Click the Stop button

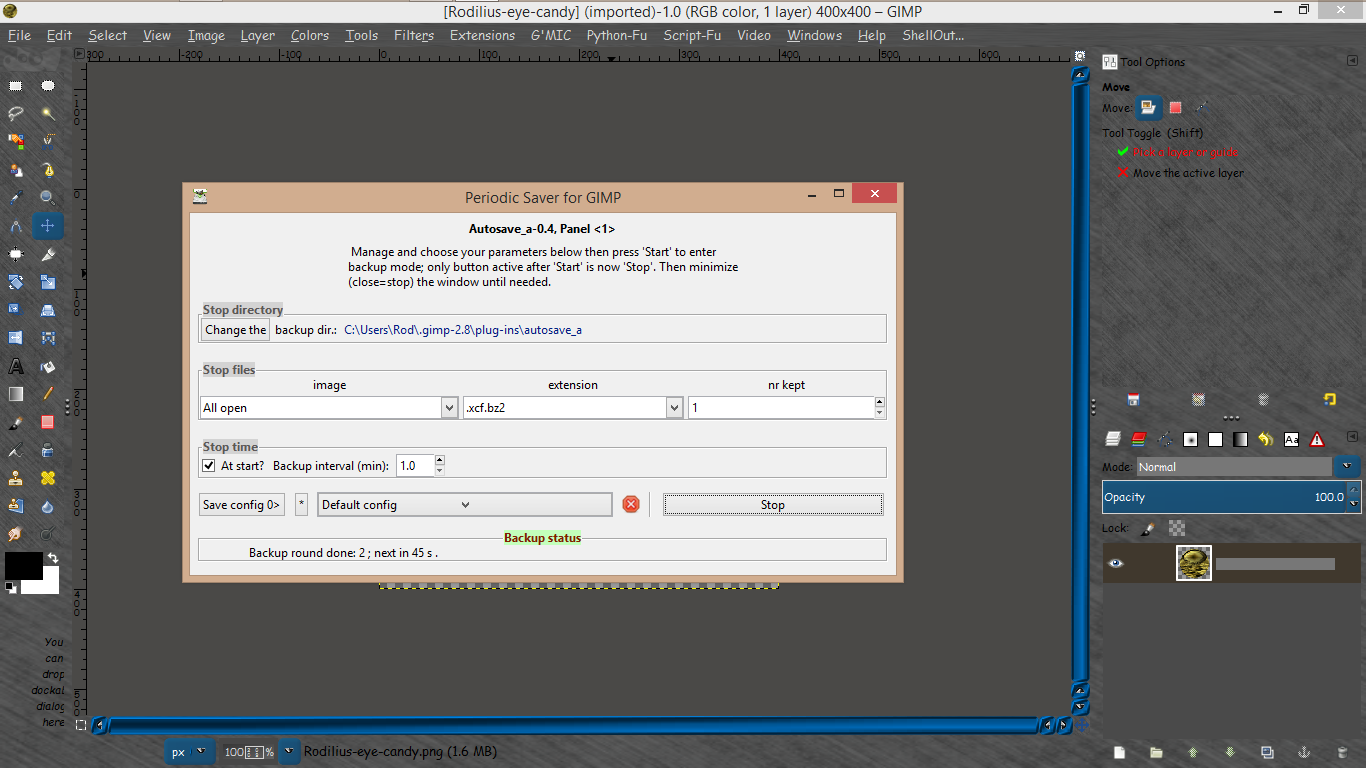pos(773,505)
